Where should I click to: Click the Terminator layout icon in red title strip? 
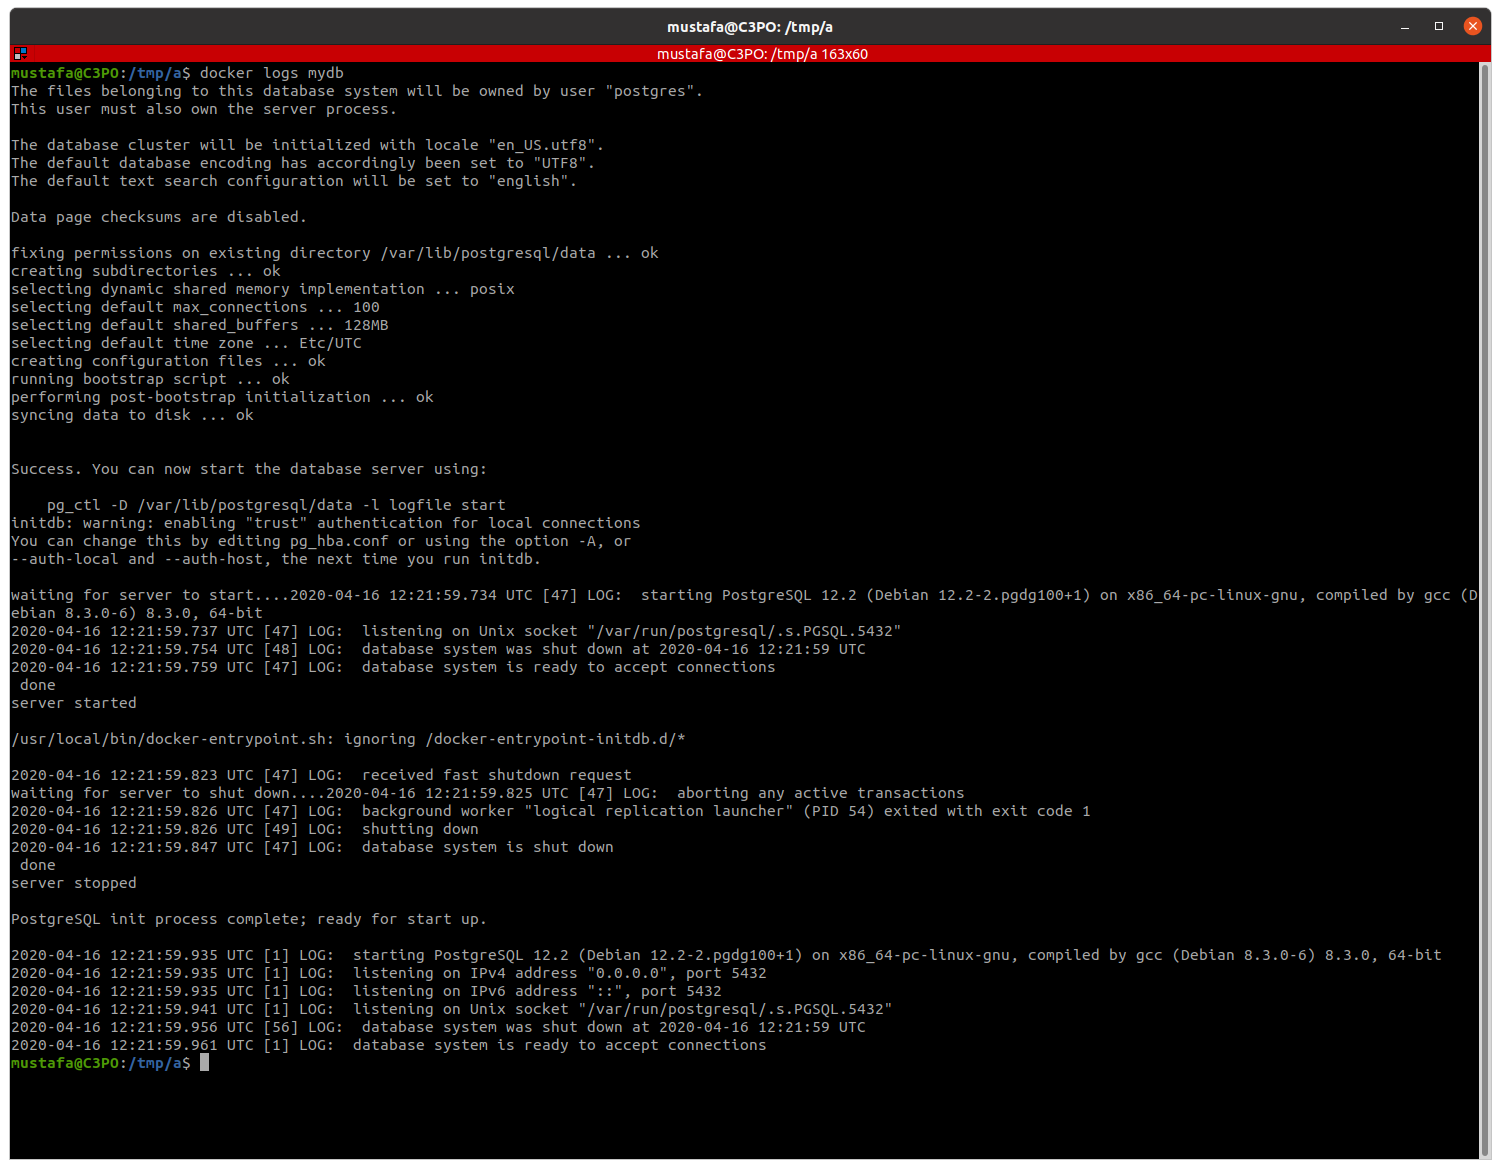[x=20, y=54]
